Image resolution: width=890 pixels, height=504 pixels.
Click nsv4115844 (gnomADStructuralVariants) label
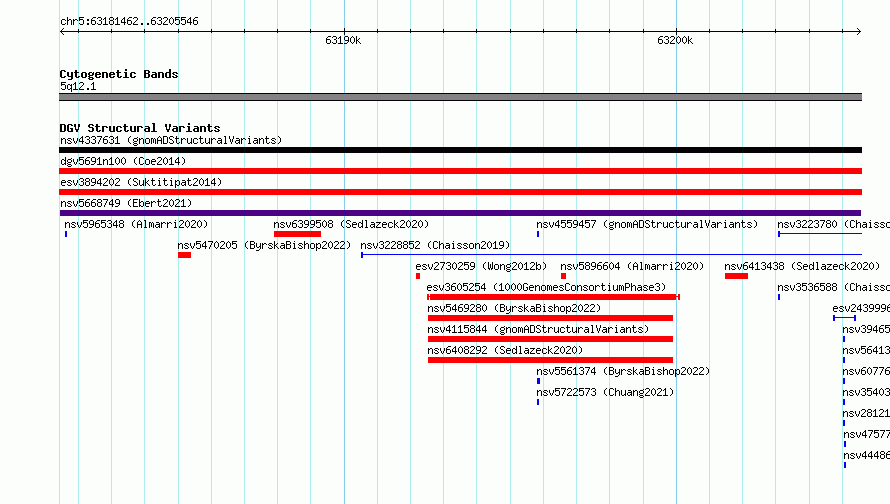(538, 329)
